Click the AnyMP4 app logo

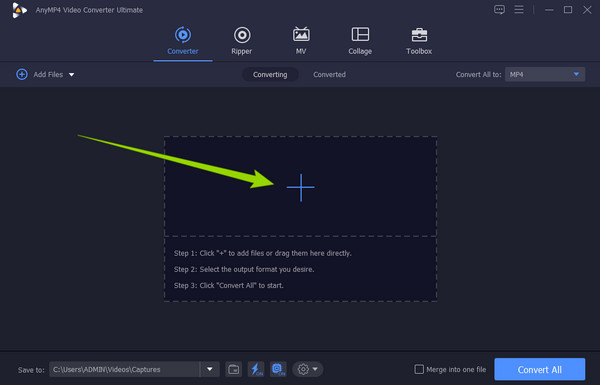pos(19,10)
